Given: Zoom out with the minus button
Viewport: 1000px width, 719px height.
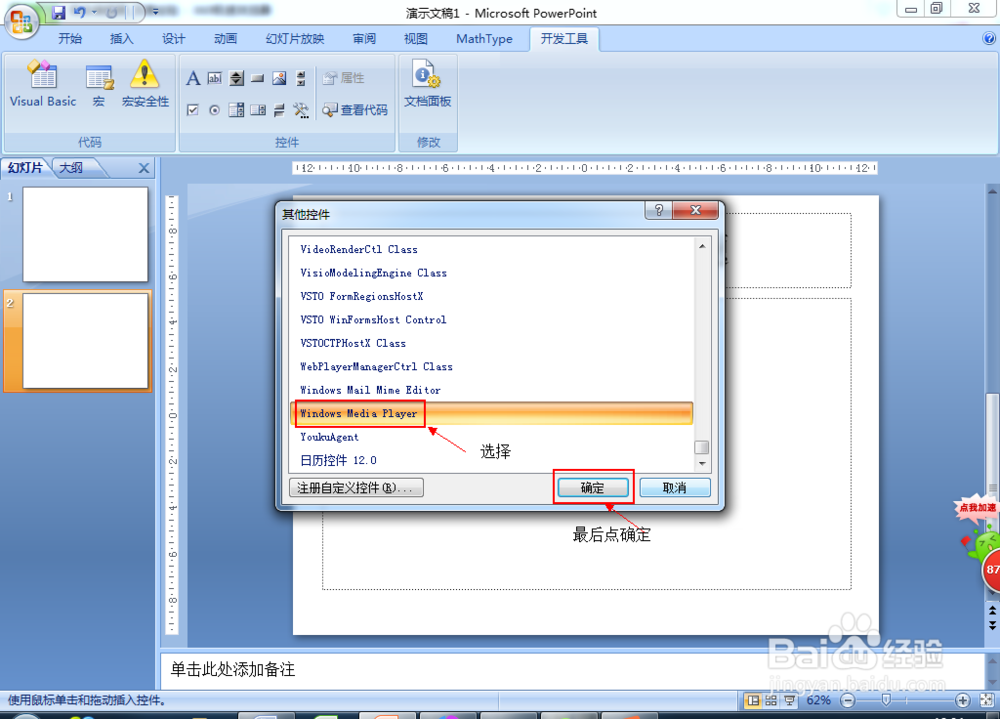Looking at the screenshot, I should click(848, 700).
